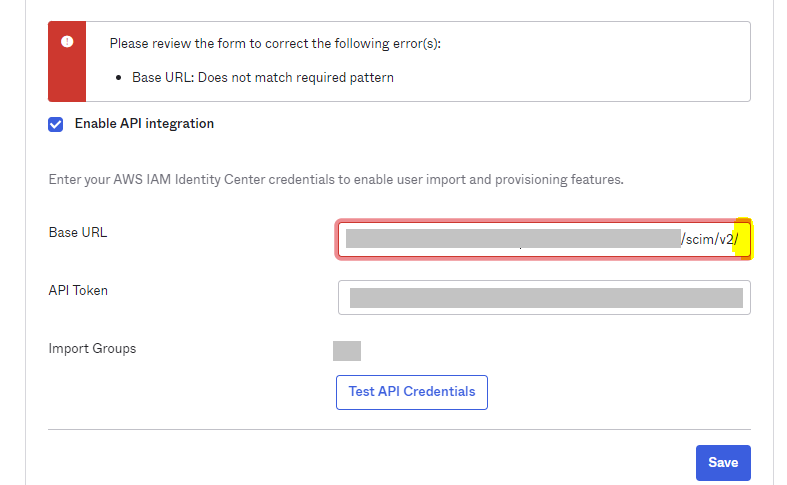The width and height of the screenshot is (787, 485).
Task: Focus the API Token input field
Action: 544,297
